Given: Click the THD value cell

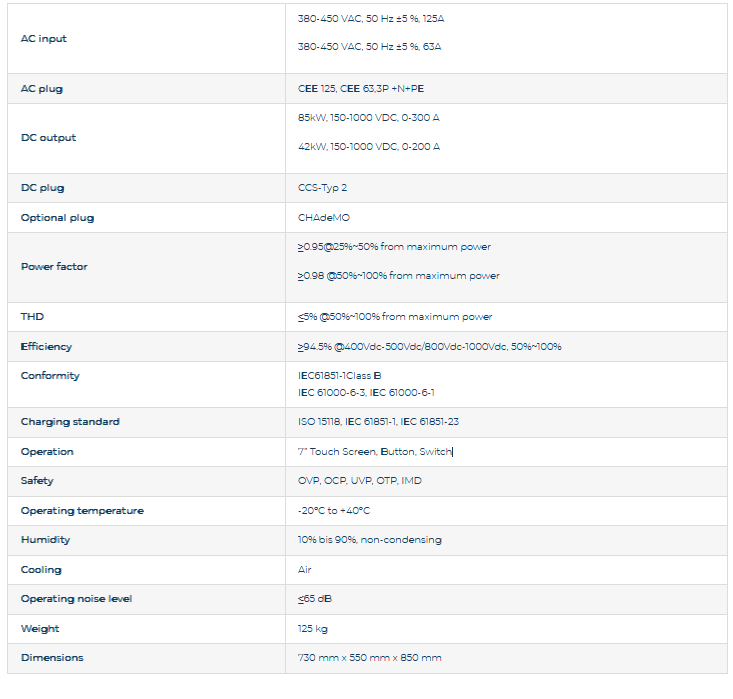Looking at the screenshot, I should pos(394,317).
